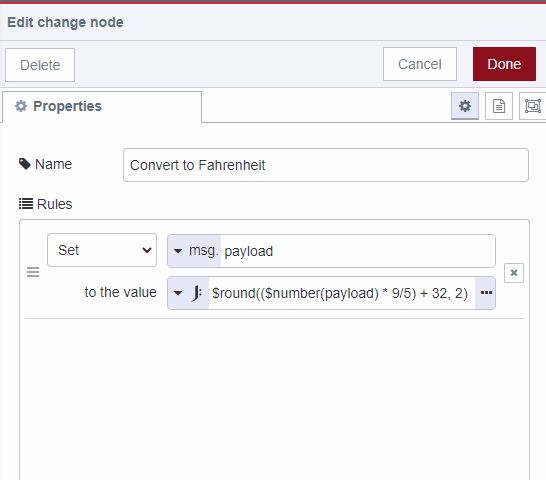Click the empty rules list area
Screen dimensions: 546x480
click(x=274, y=399)
